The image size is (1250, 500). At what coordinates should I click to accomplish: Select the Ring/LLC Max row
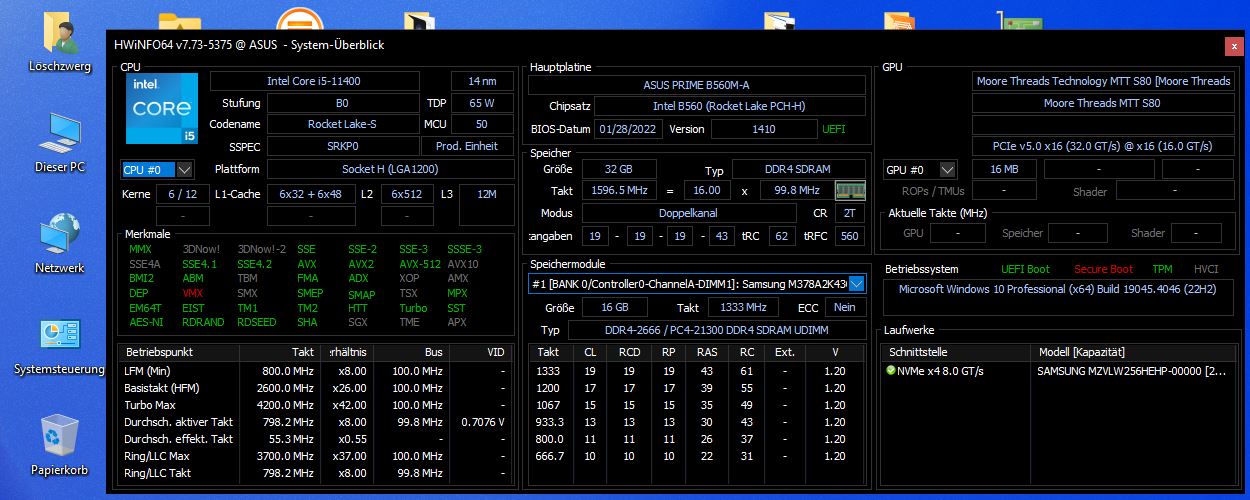[318, 456]
